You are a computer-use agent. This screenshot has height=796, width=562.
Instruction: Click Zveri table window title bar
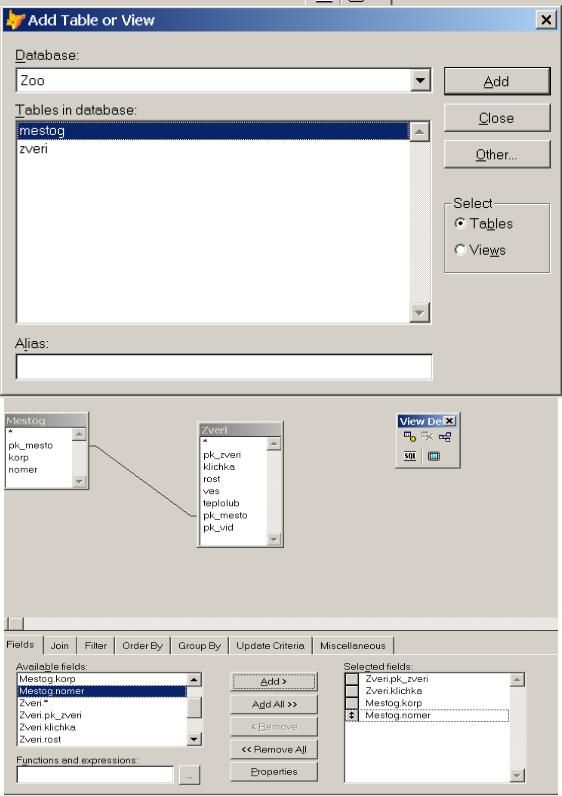[240, 430]
